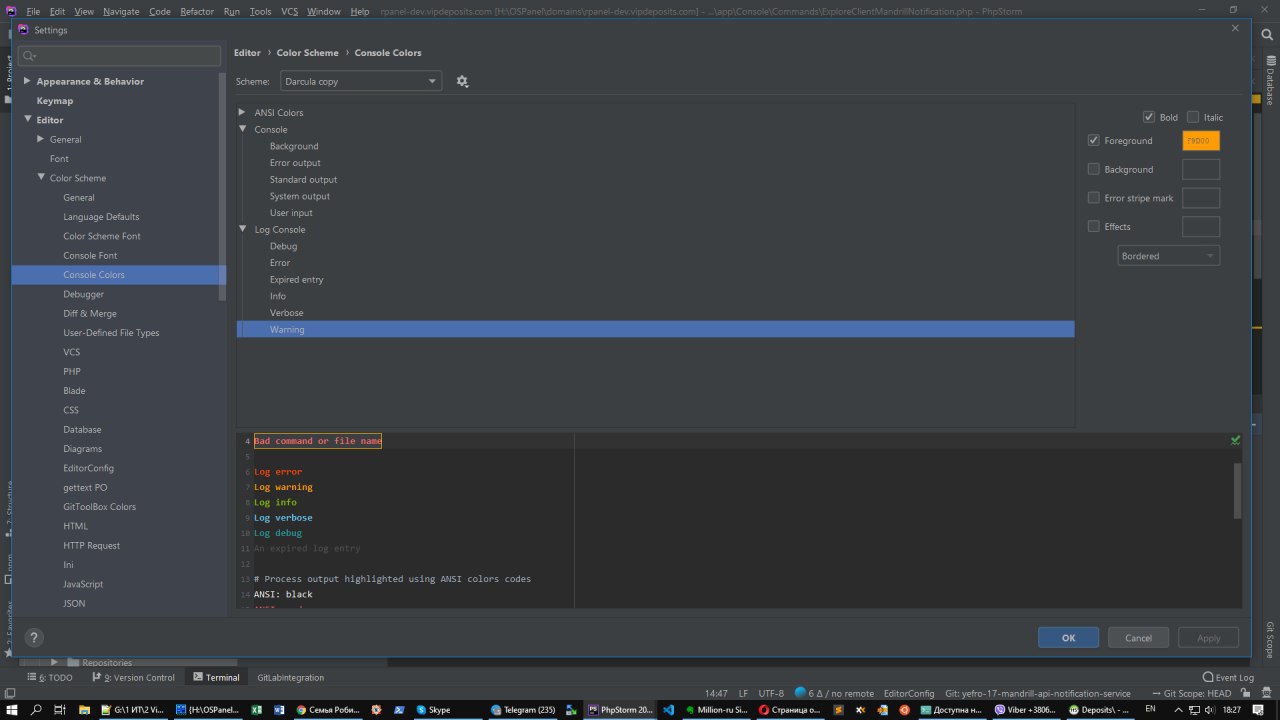
Task: Open the Version Control tool window
Action: coord(133,677)
